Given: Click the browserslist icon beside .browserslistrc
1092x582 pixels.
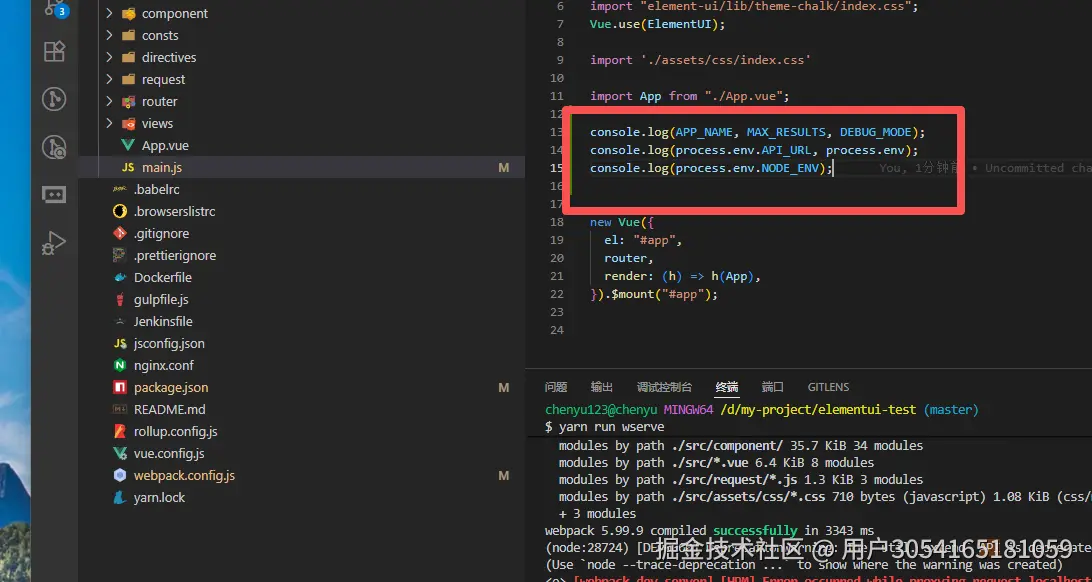Looking at the screenshot, I should click(x=120, y=212).
